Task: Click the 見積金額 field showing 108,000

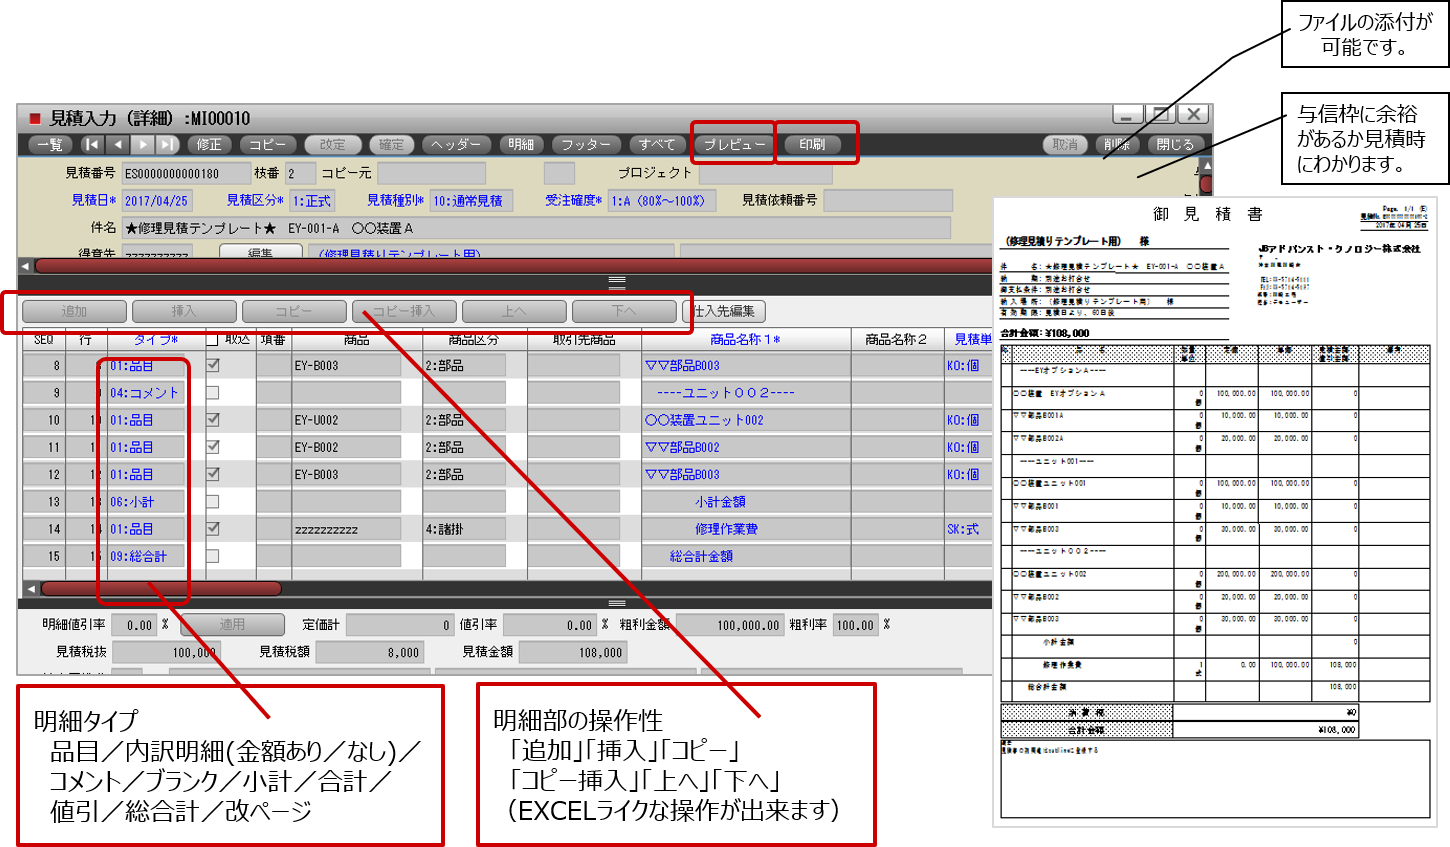Action: tap(573, 652)
